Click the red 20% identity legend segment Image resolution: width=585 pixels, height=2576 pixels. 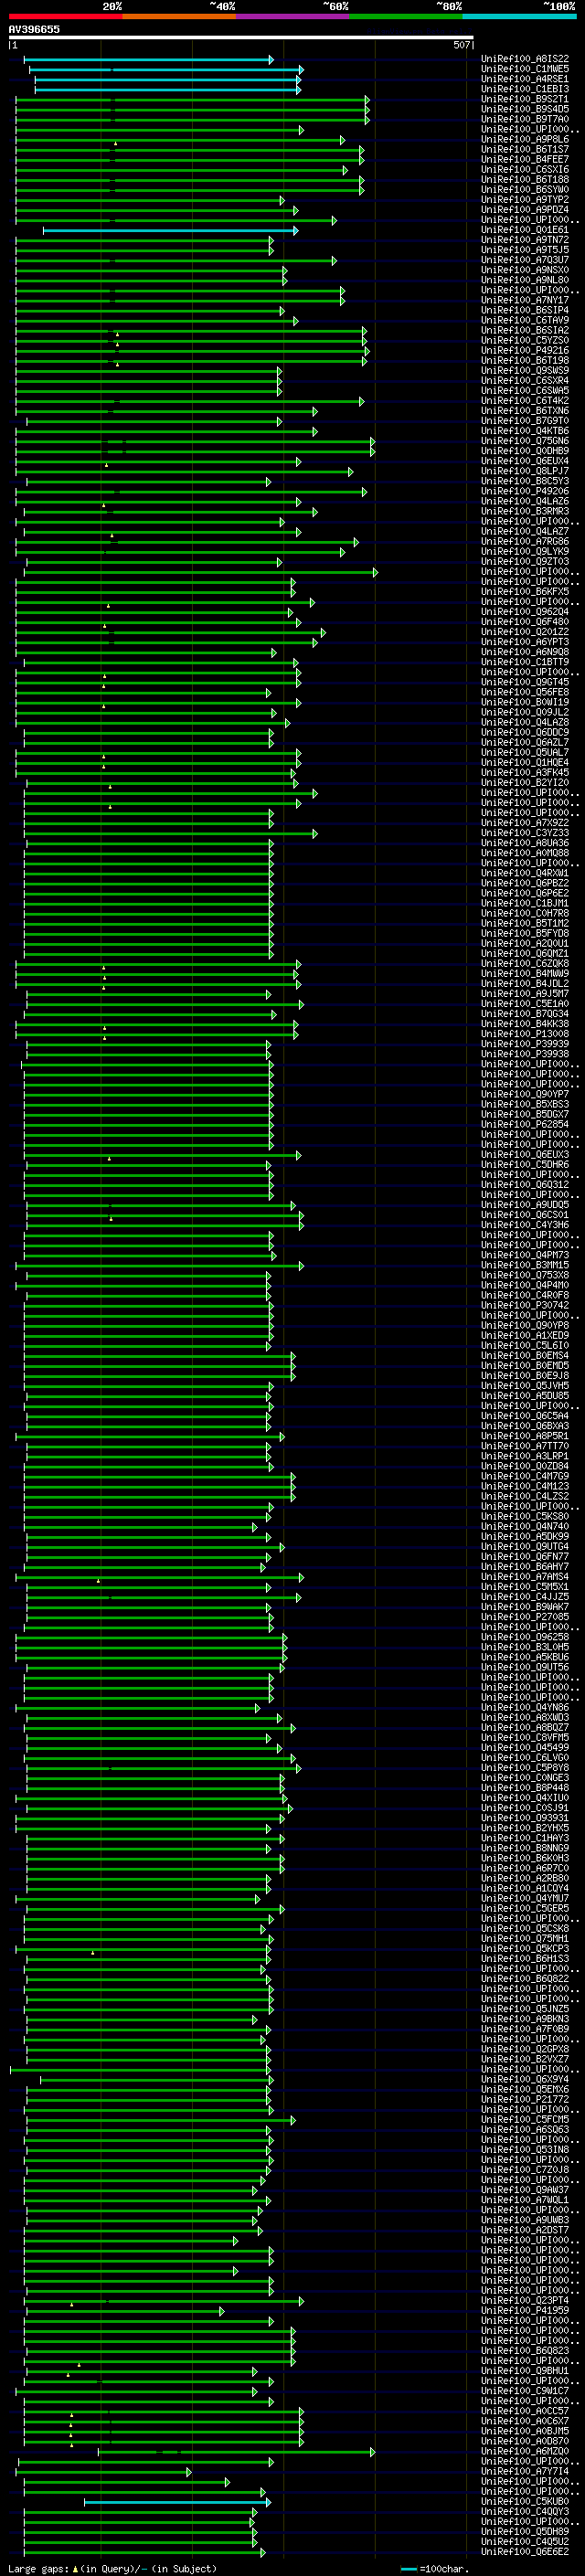pos(65,16)
